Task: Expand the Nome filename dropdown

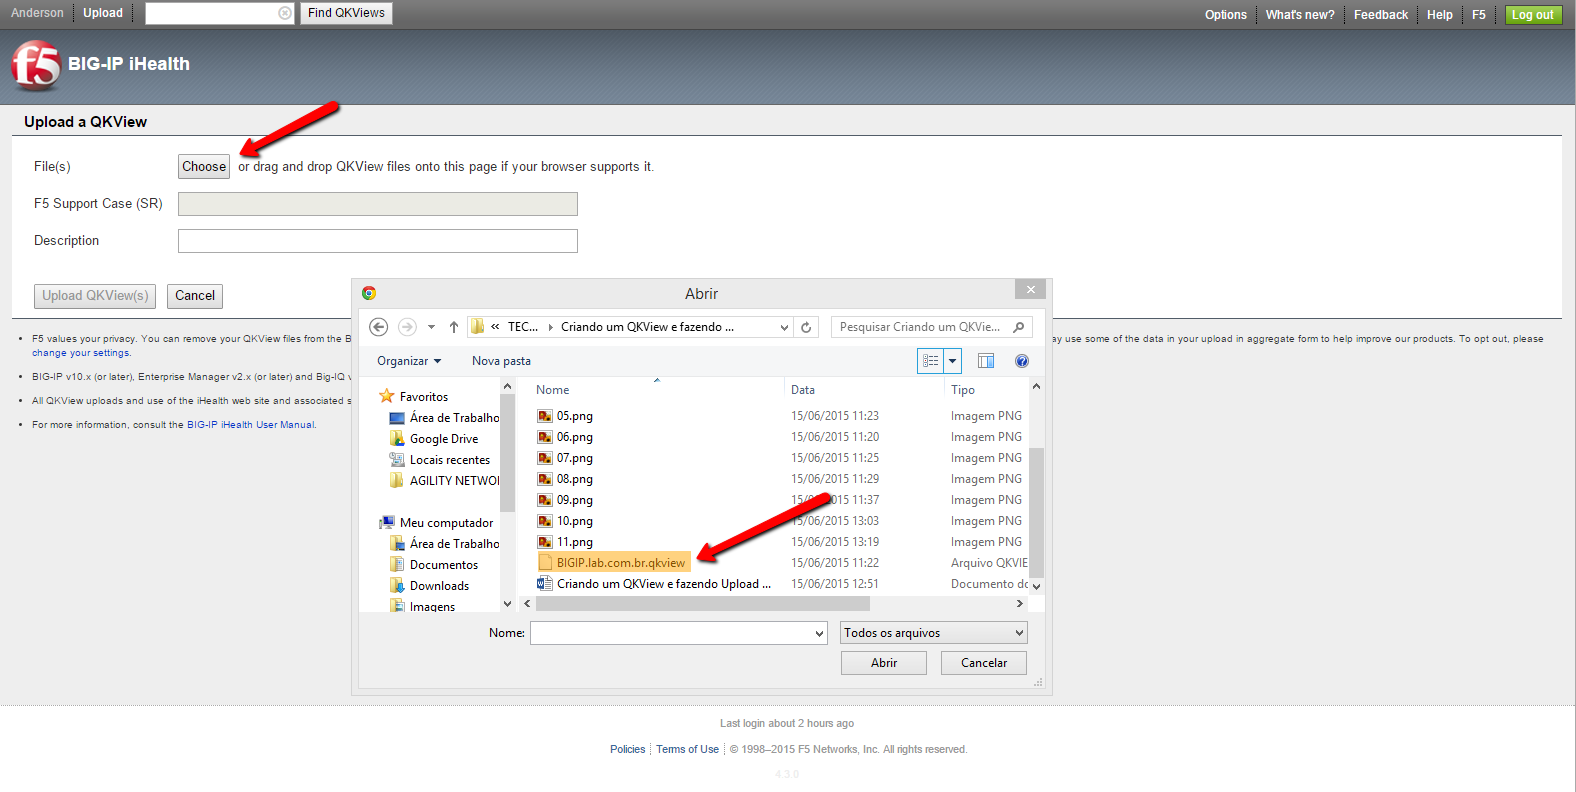Action: (x=819, y=633)
